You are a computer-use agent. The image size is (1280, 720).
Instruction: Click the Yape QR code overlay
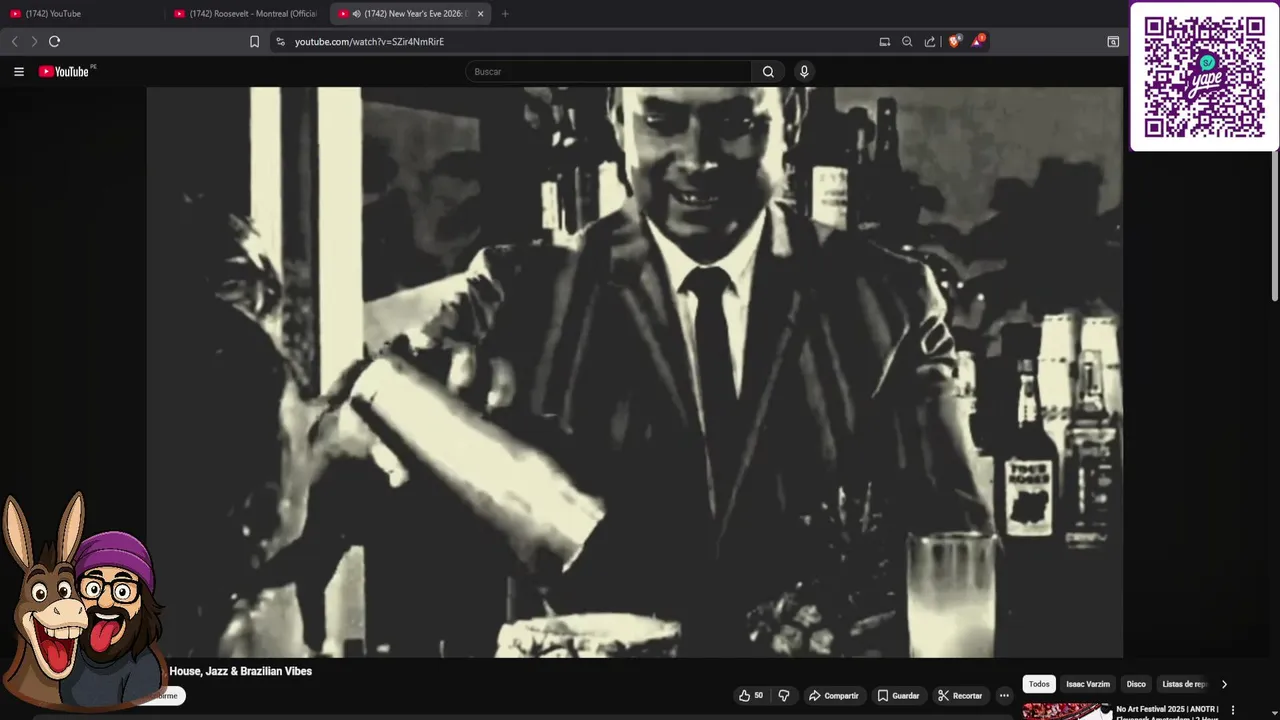[1204, 77]
